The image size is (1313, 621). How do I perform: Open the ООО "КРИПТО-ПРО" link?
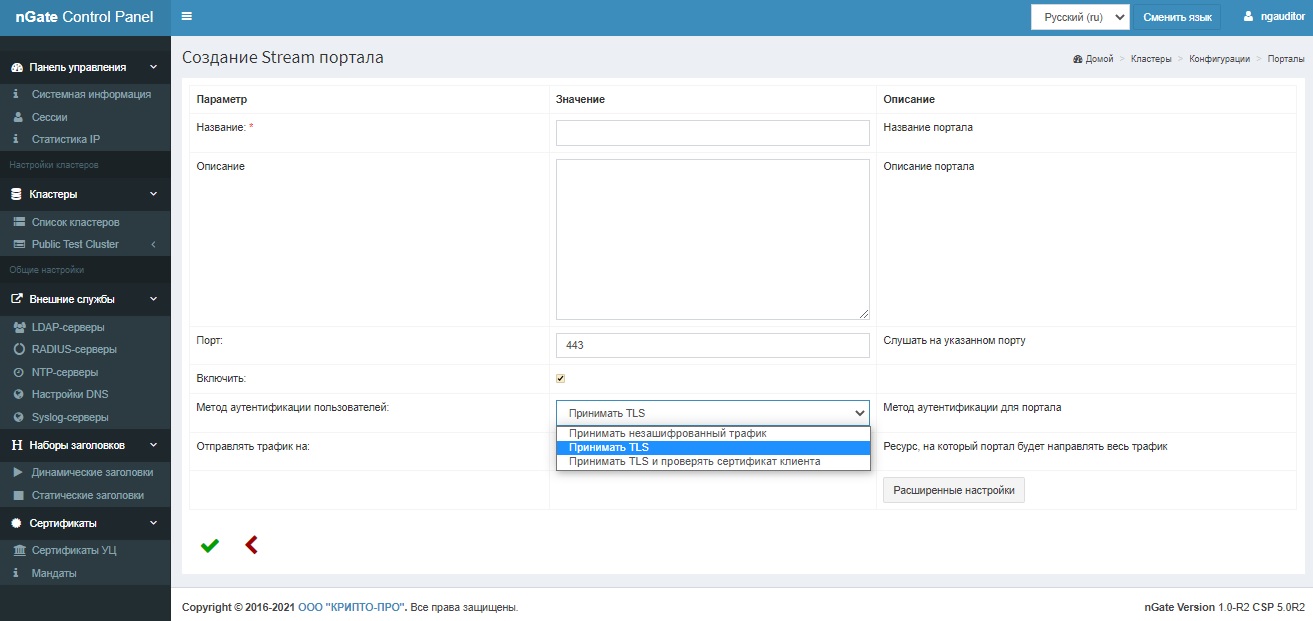[351, 607]
